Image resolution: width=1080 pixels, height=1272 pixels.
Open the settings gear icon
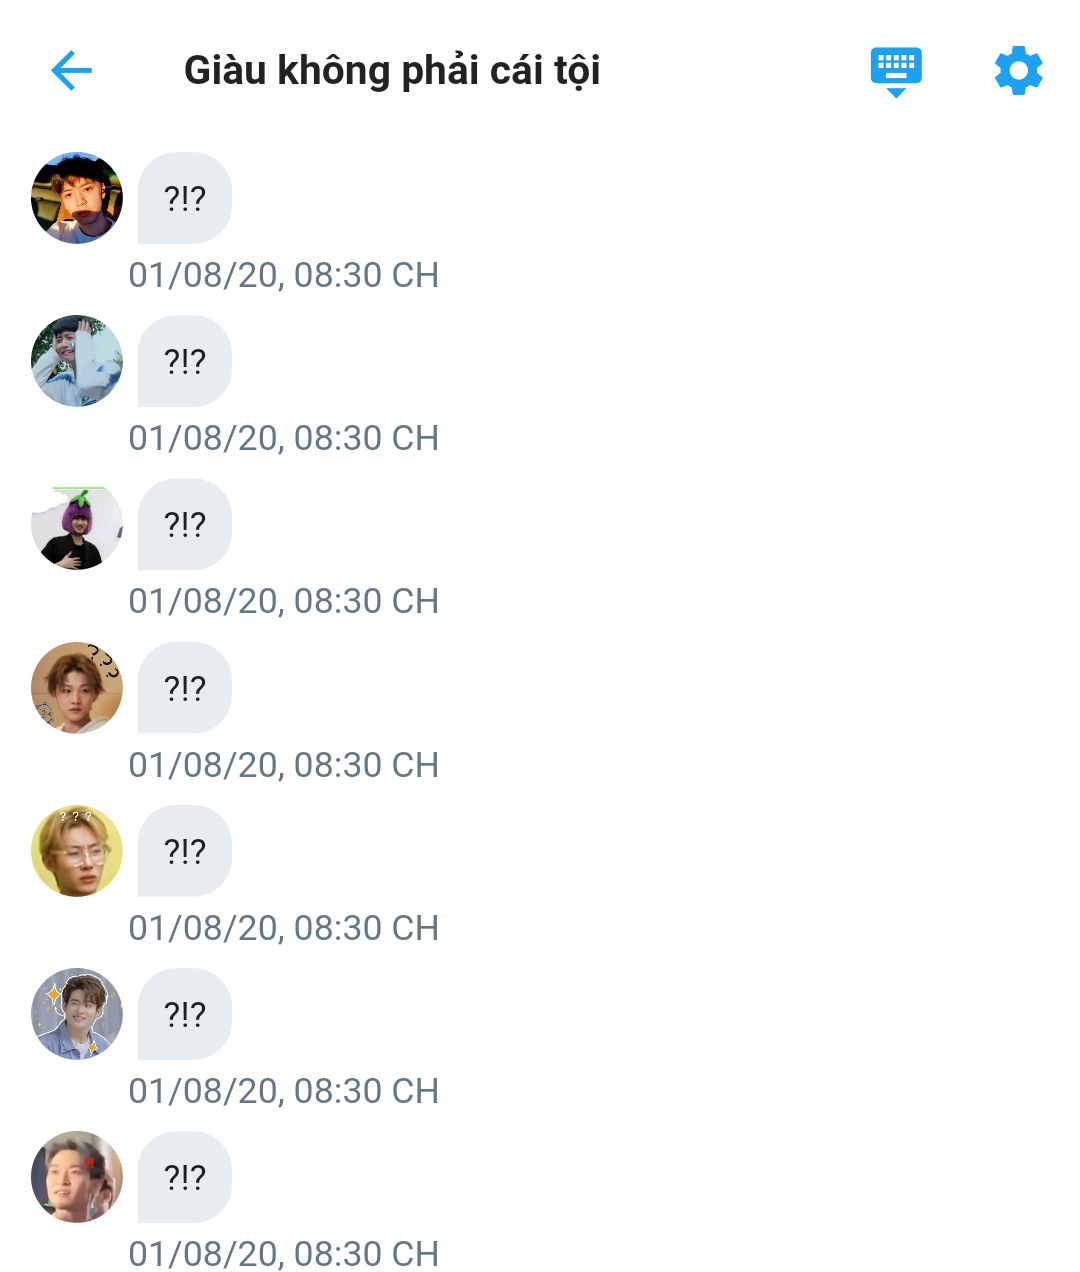(x=1018, y=70)
